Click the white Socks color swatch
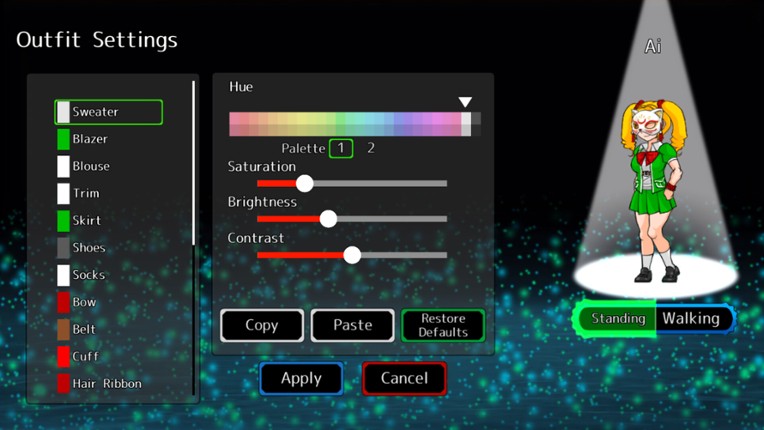This screenshot has width=764, height=430. tap(63, 275)
